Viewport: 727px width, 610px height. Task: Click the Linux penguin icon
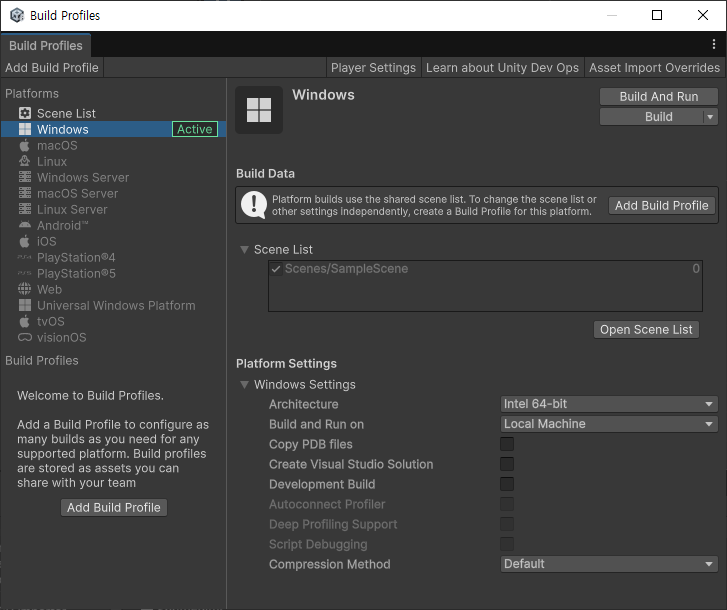pyautogui.click(x=25, y=161)
